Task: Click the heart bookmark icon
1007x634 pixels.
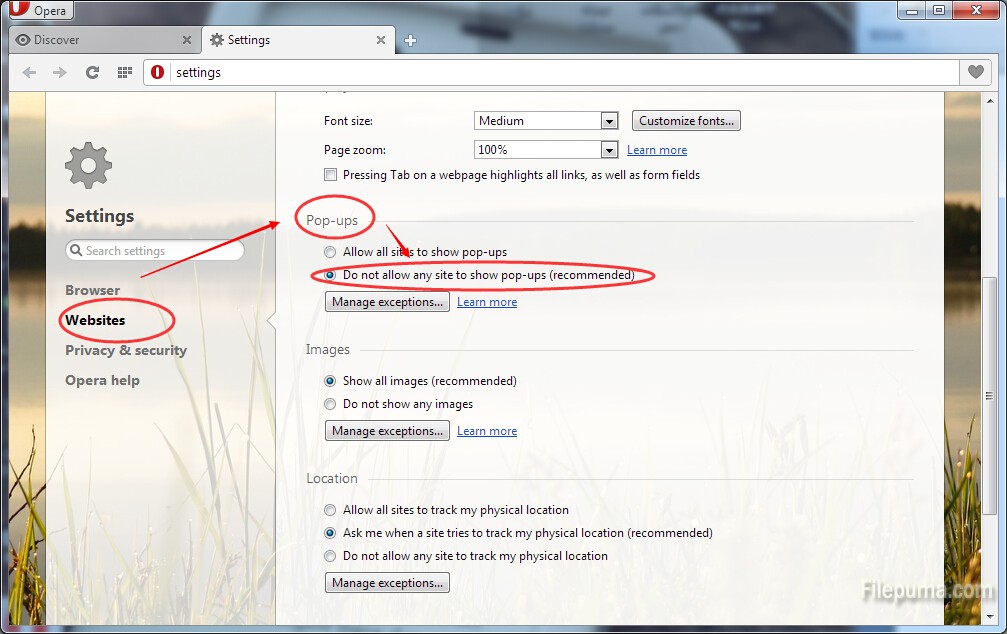Action: click(975, 72)
